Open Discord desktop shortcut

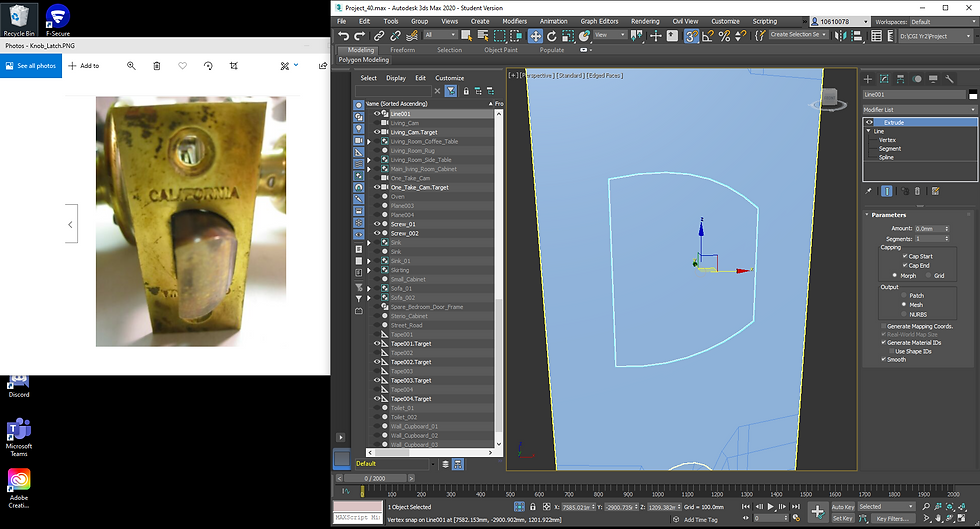pos(19,386)
